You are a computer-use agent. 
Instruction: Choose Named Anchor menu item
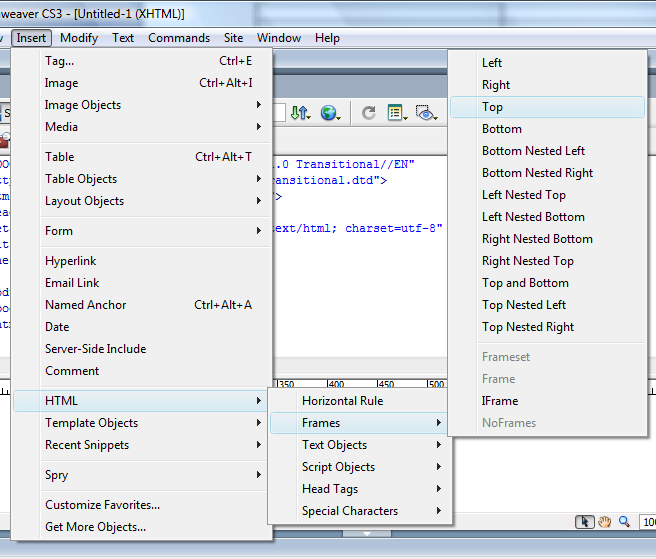point(142,305)
